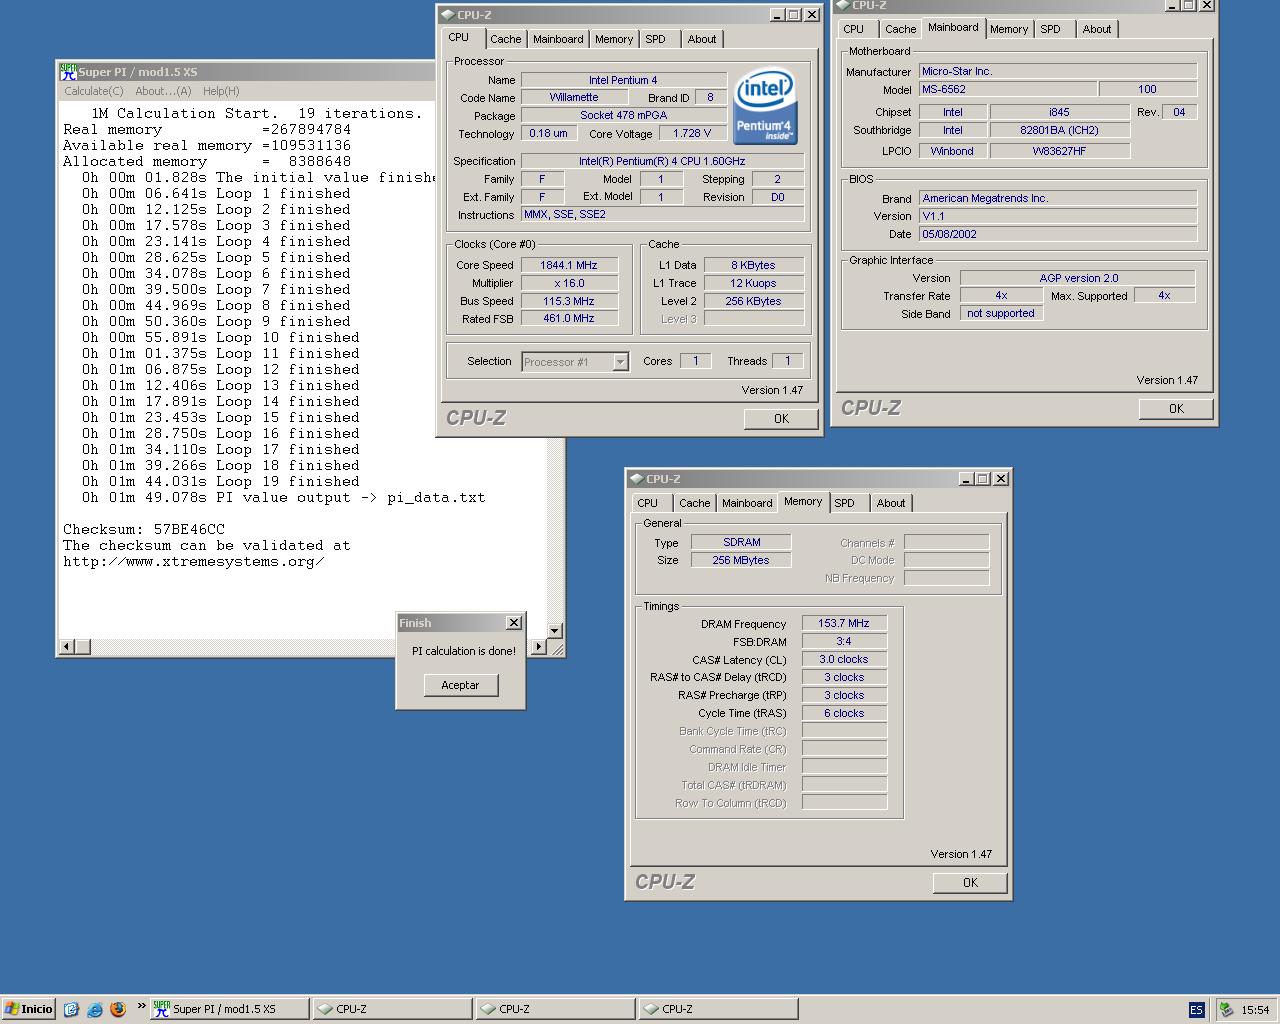The width and height of the screenshot is (1280, 1024).
Task: Select the About tab in the Mainboard window
Action: [x=1097, y=29]
